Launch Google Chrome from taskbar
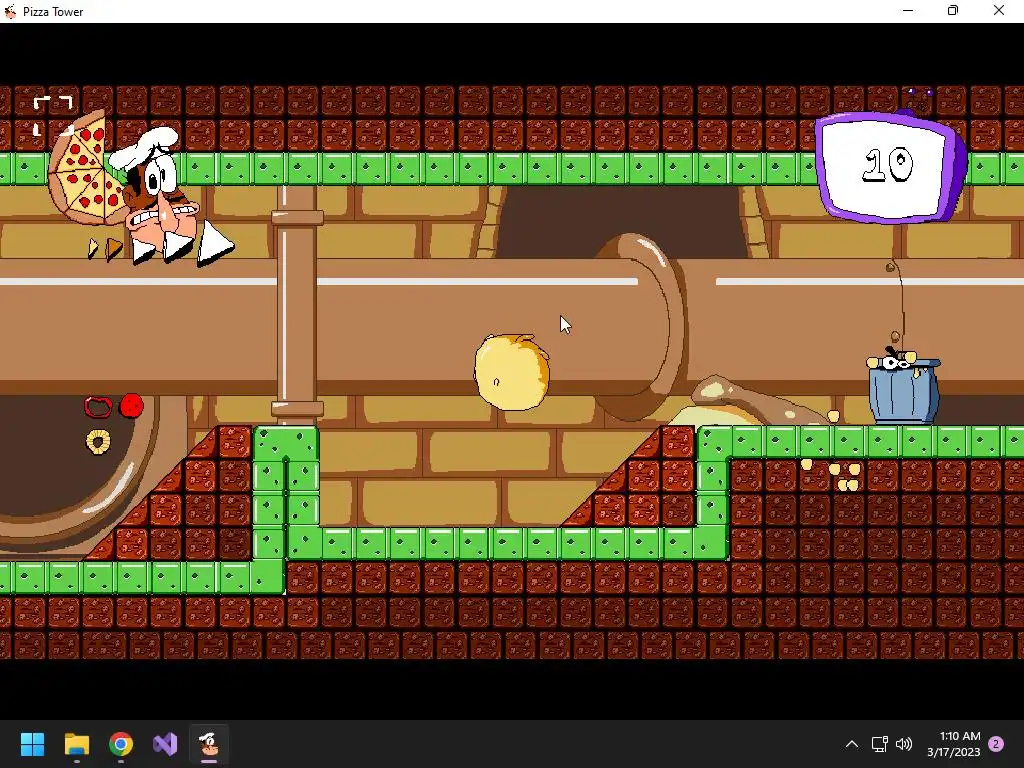1024x768 pixels. click(121, 744)
